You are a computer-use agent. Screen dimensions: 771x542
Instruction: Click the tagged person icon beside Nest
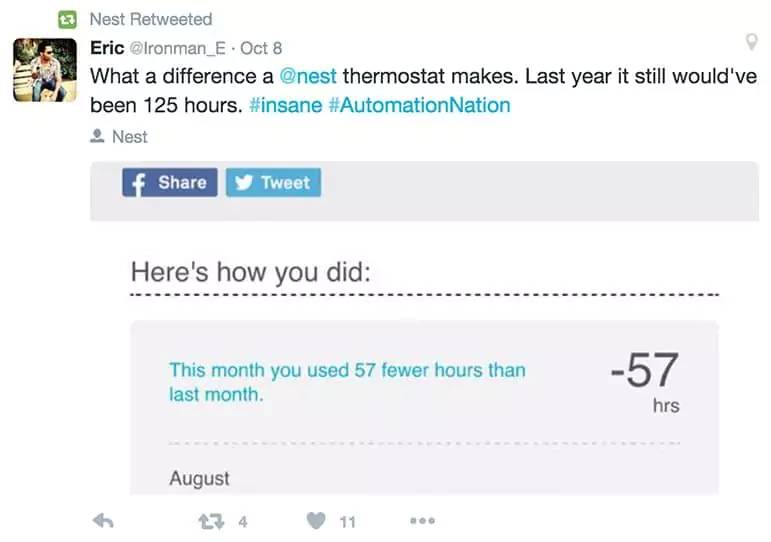click(x=97, y=136)
